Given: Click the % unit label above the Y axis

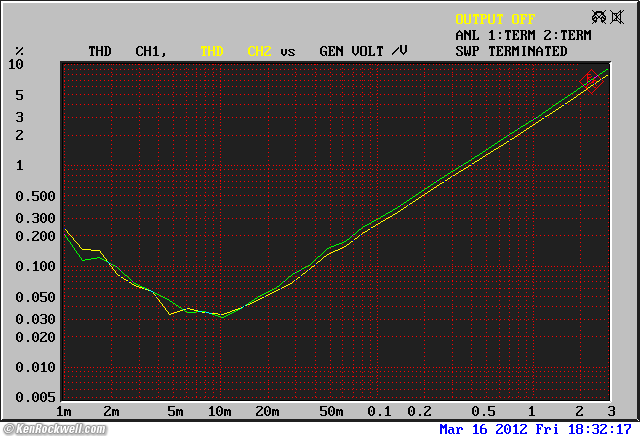Looking at the screenshot, I should point(19,51).
